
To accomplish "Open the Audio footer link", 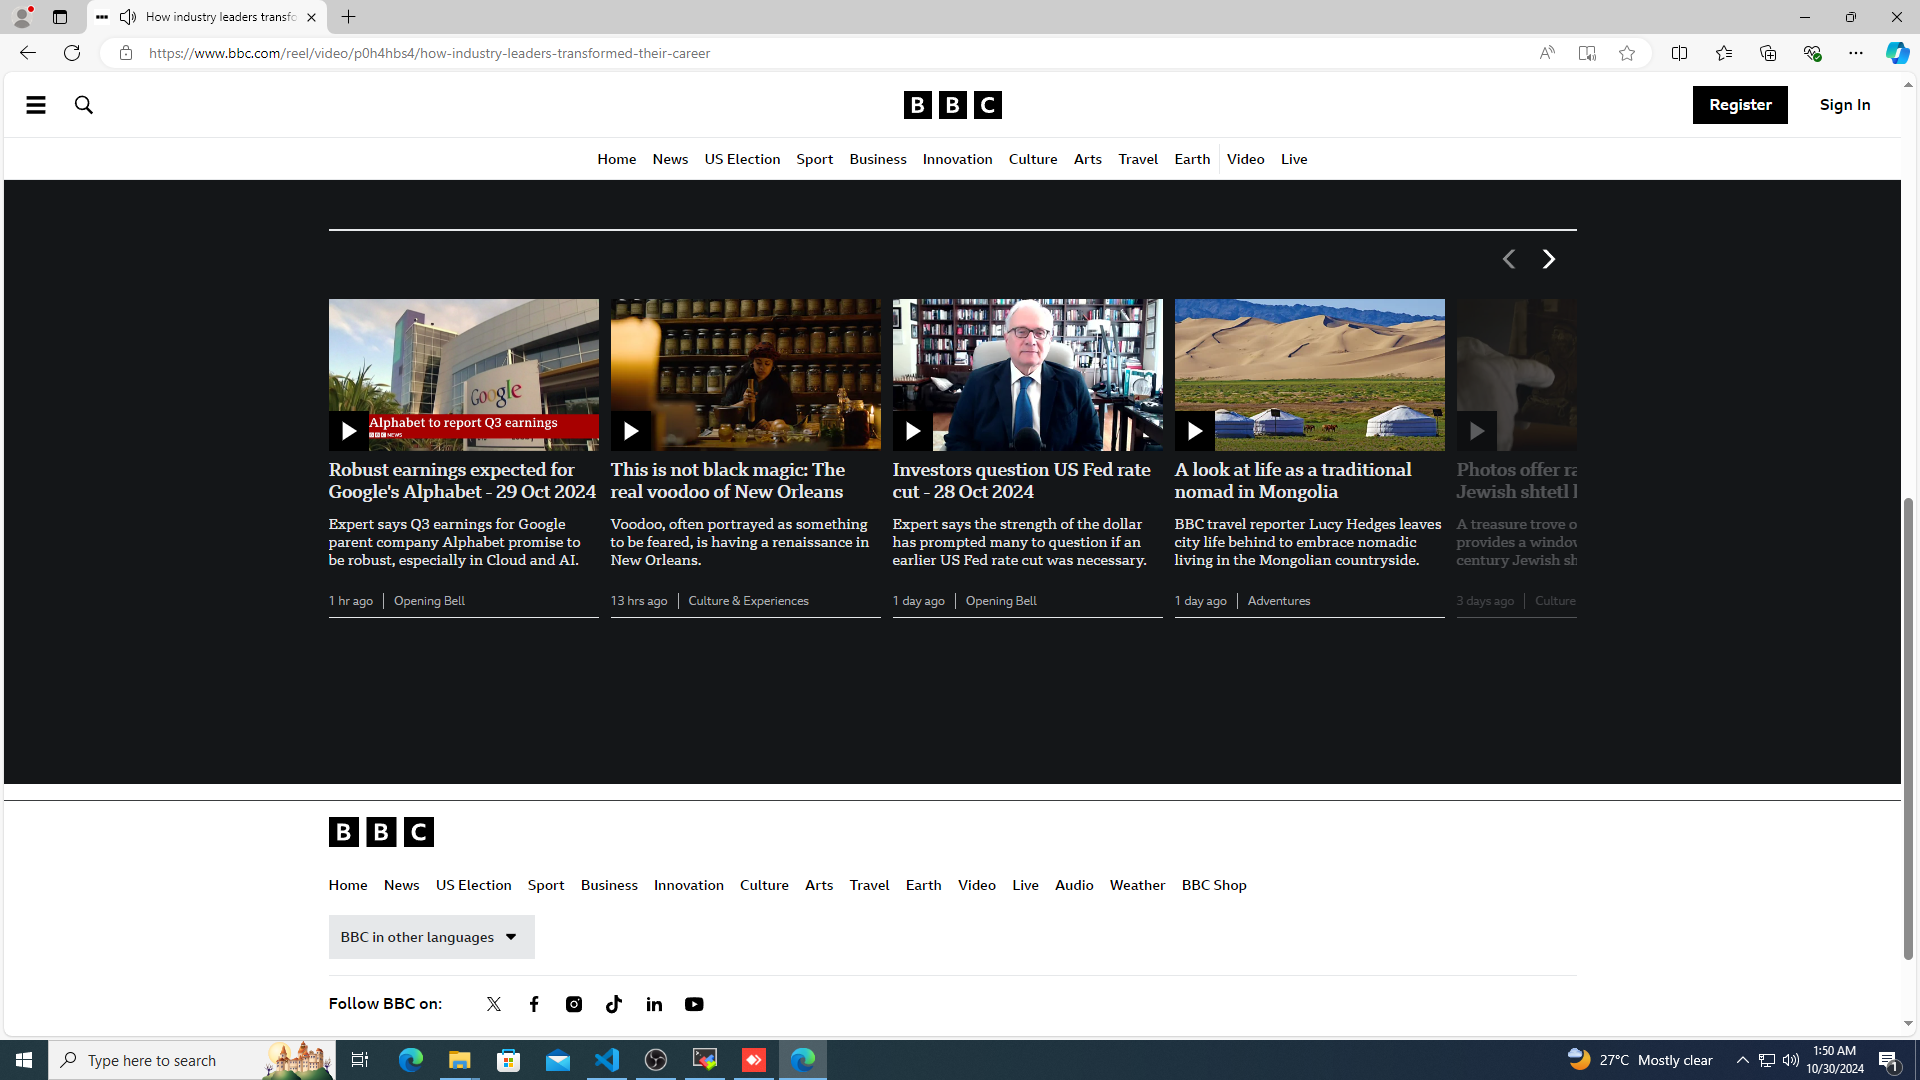I will (x=1074, y=886).
